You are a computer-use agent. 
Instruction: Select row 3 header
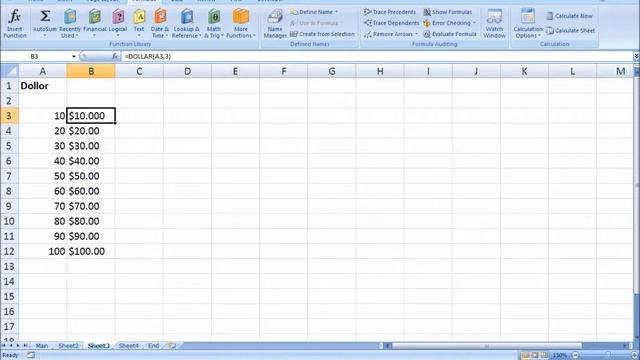9,116
